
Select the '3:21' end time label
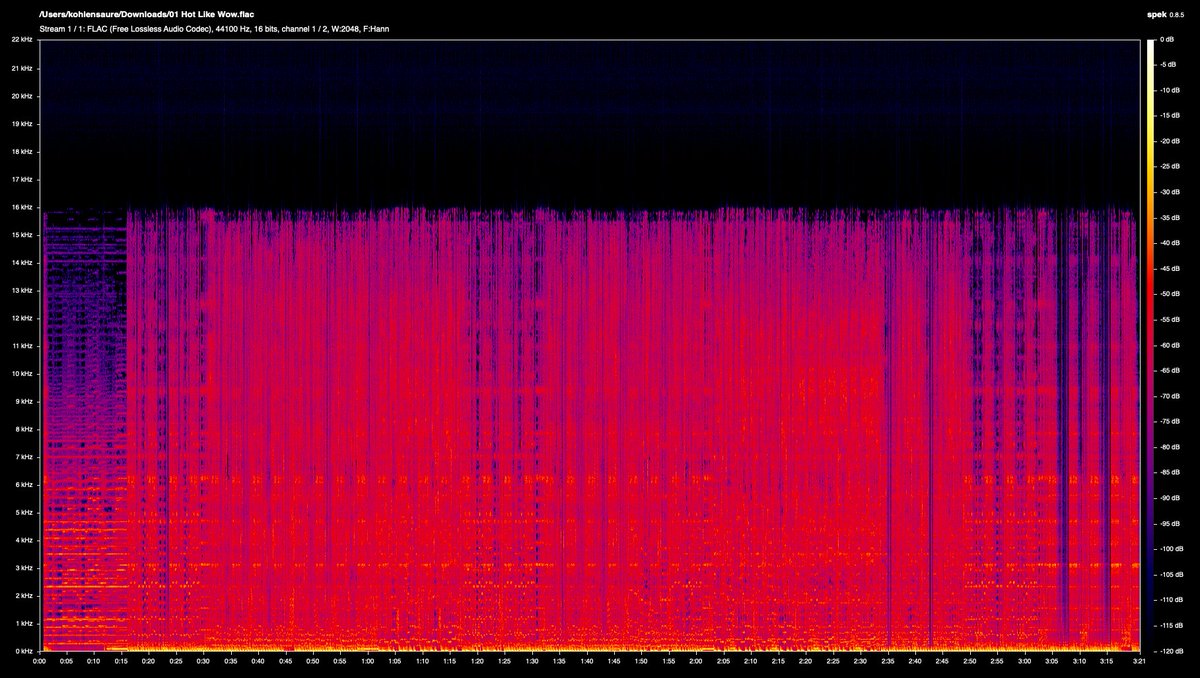(1140, 661)
